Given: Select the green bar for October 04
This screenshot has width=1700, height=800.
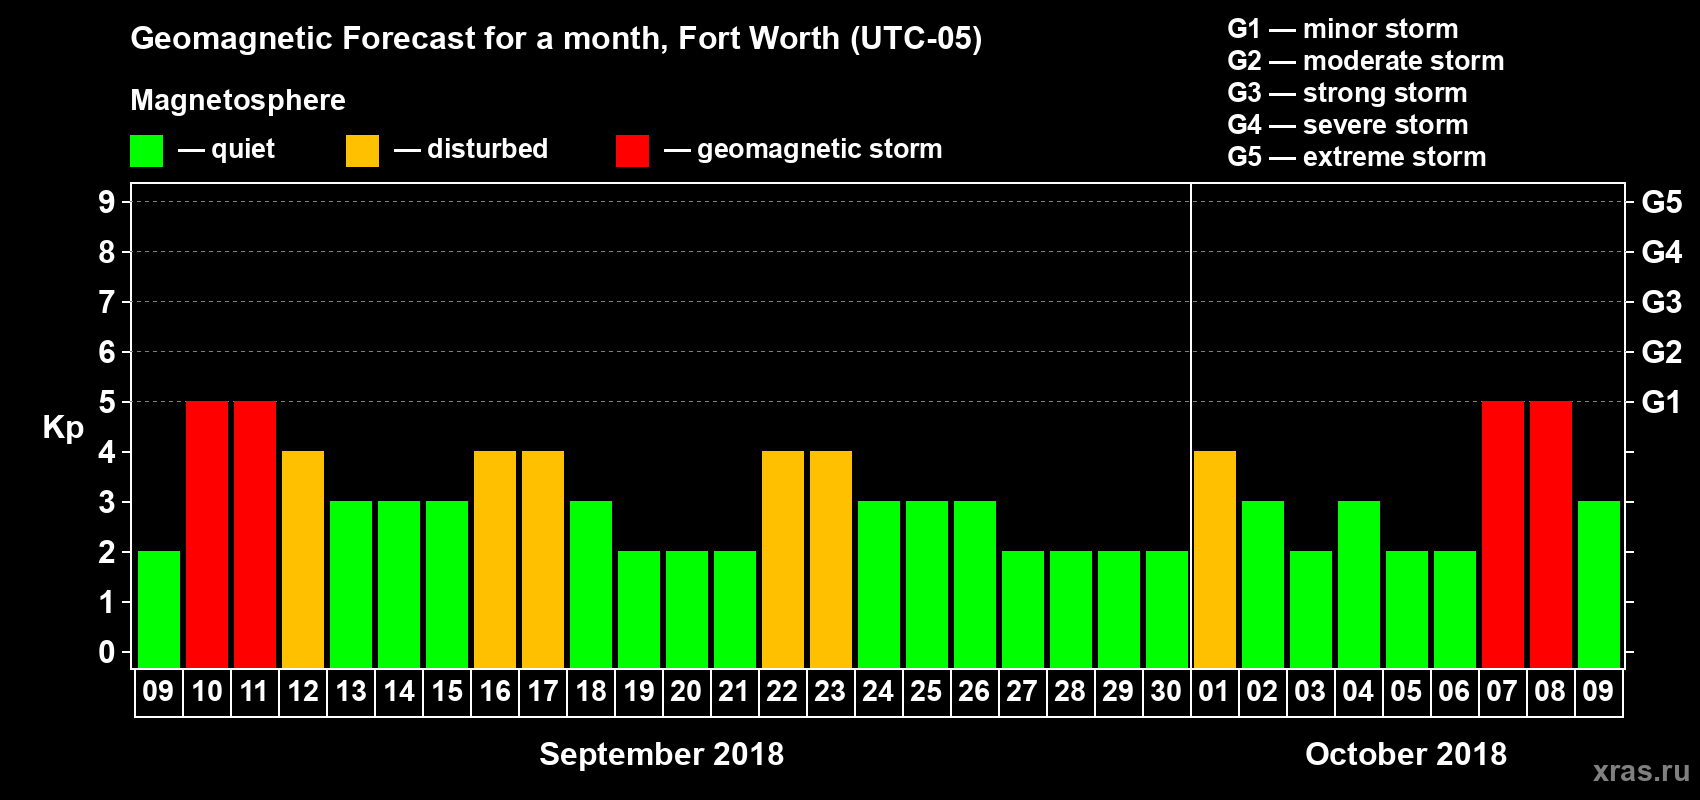Looking at the screenshot, I should click(x=1359, y=584).
